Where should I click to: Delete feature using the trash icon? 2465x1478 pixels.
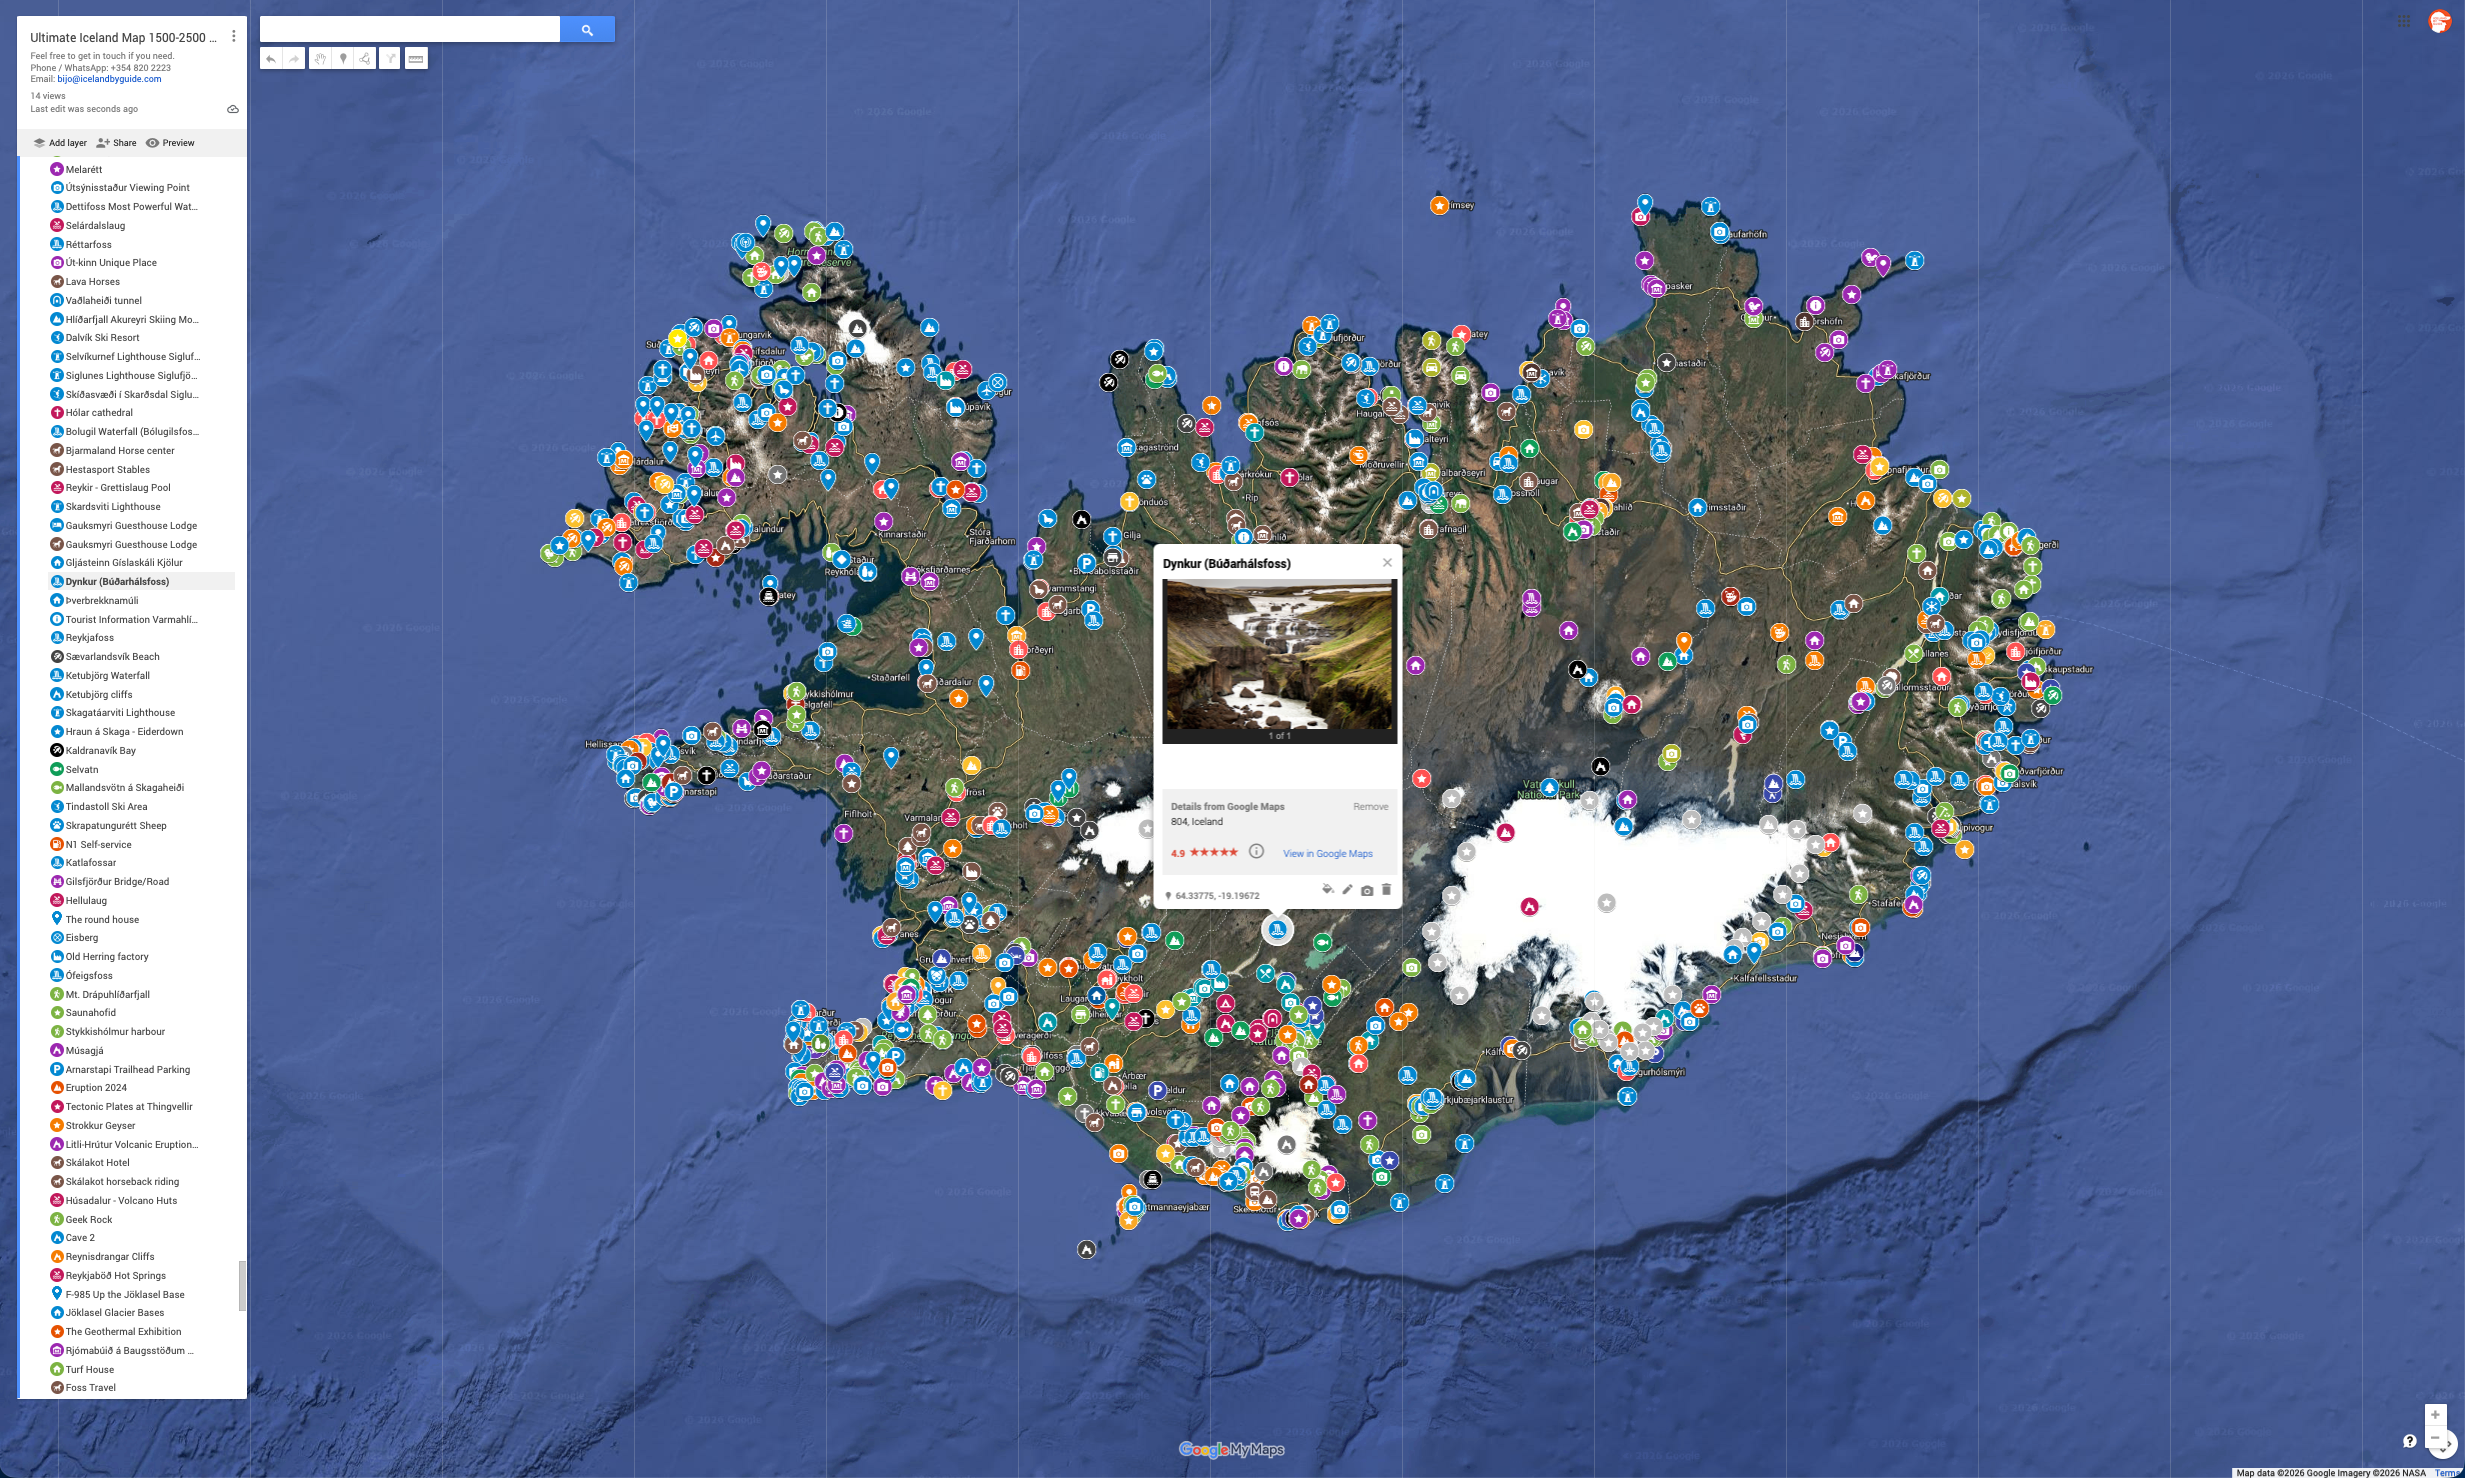coord(1386,889)
